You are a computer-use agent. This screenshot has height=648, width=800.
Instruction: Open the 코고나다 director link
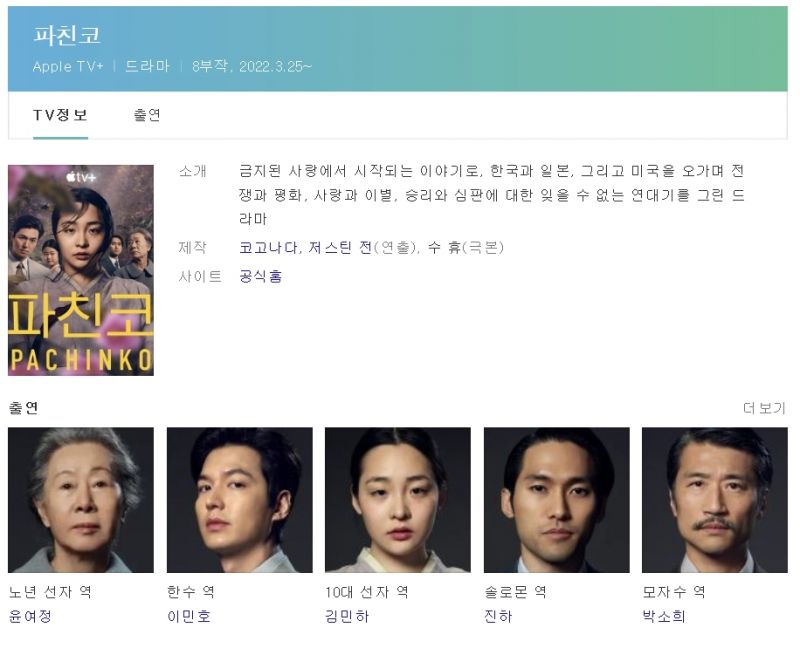(268, 247)
